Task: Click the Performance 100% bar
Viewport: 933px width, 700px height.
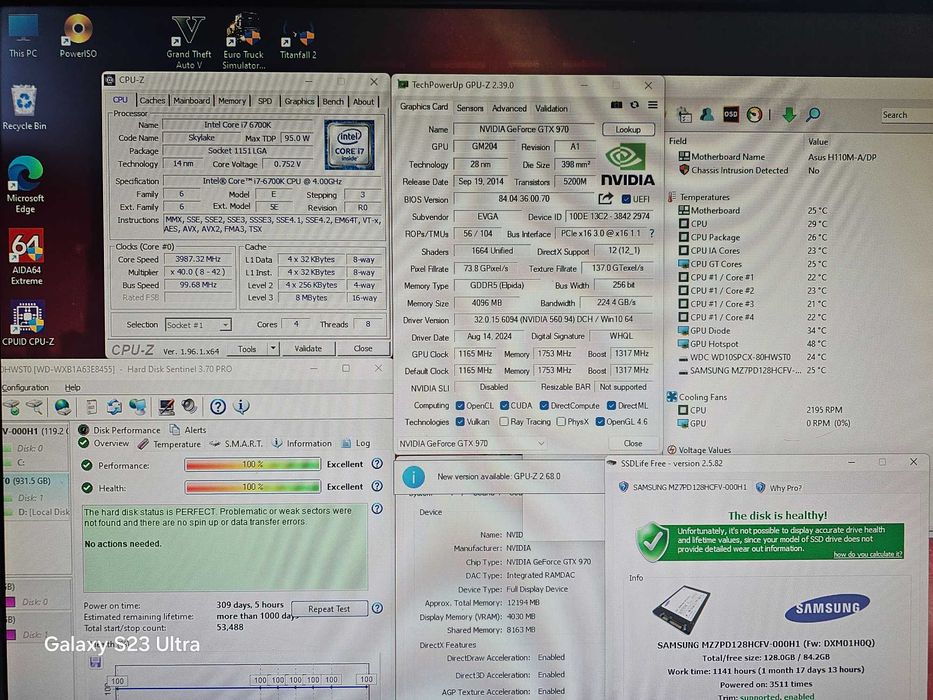Action: (x=252, y=464)
